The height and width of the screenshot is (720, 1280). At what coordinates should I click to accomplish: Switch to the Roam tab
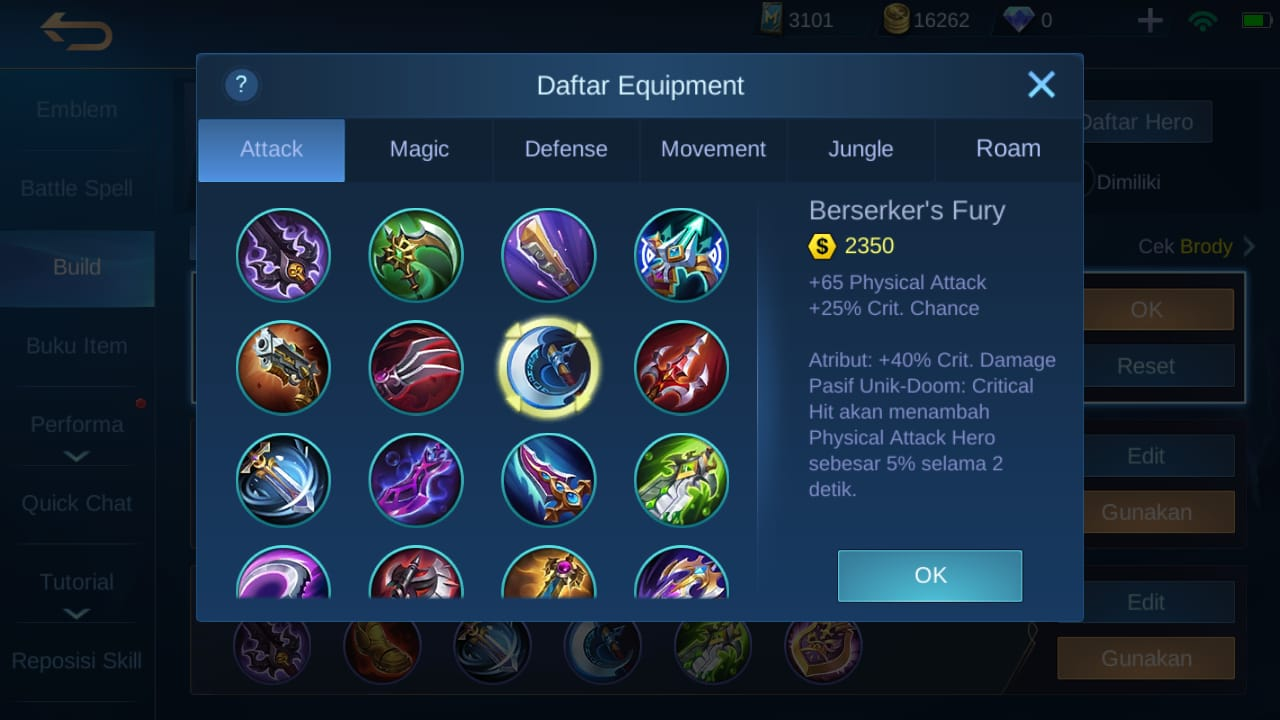(x=1008, y=150)
